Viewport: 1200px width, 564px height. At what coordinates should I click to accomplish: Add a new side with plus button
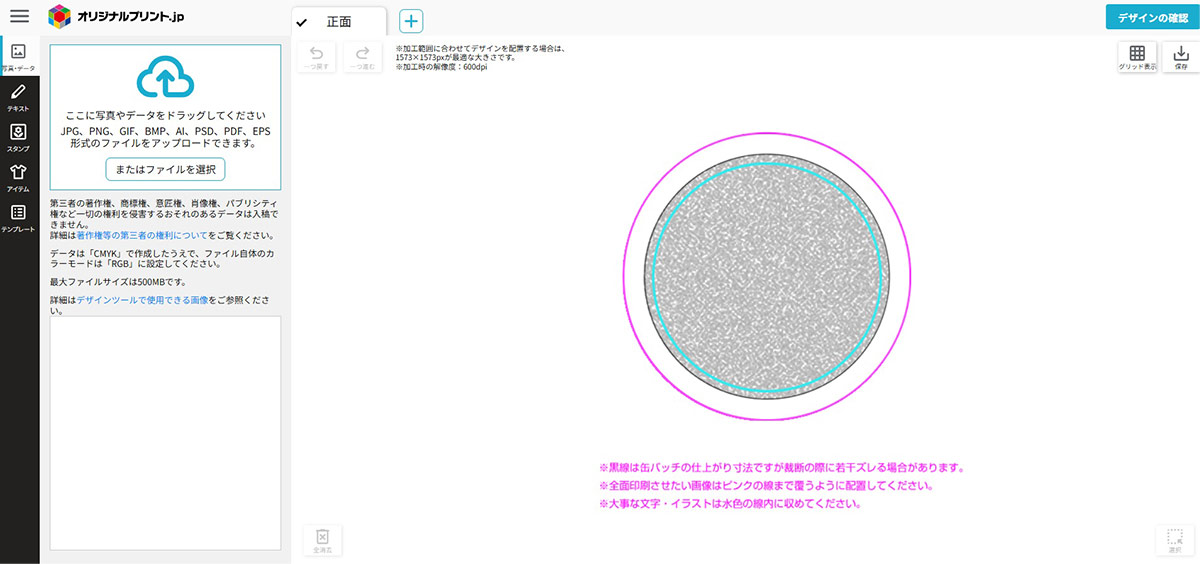[x=411, y=21]
